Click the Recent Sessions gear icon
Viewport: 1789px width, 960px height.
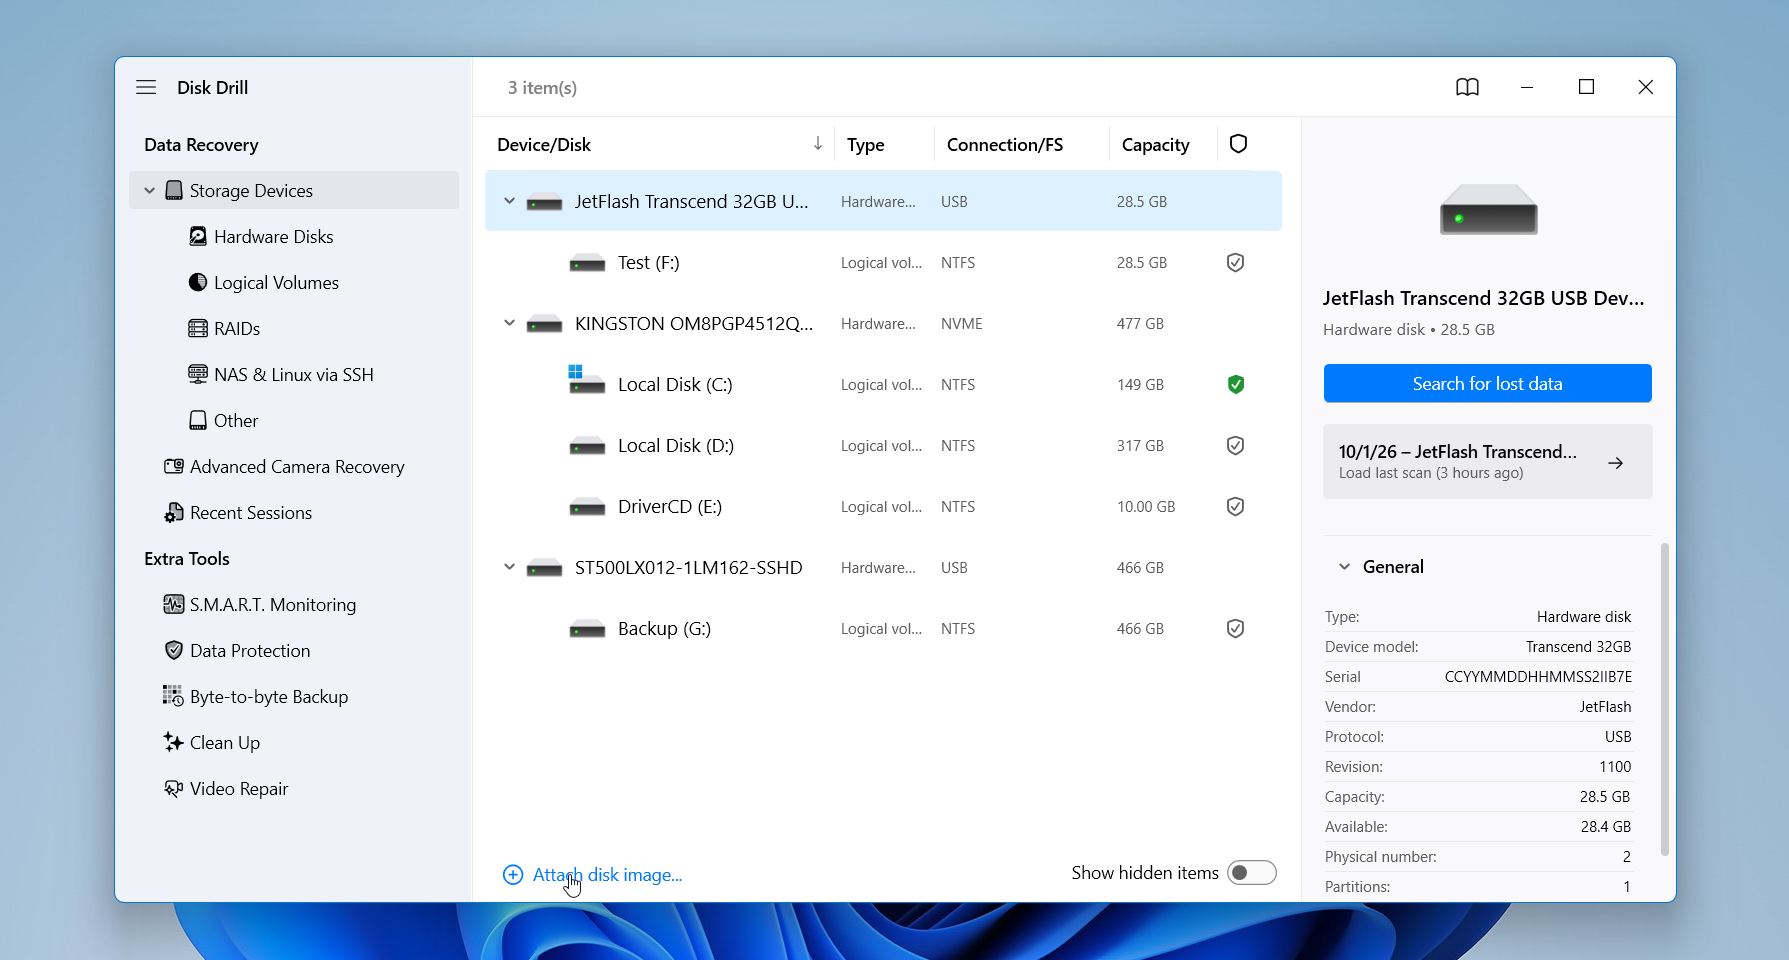pyautogui.click(x=174, y=512)
